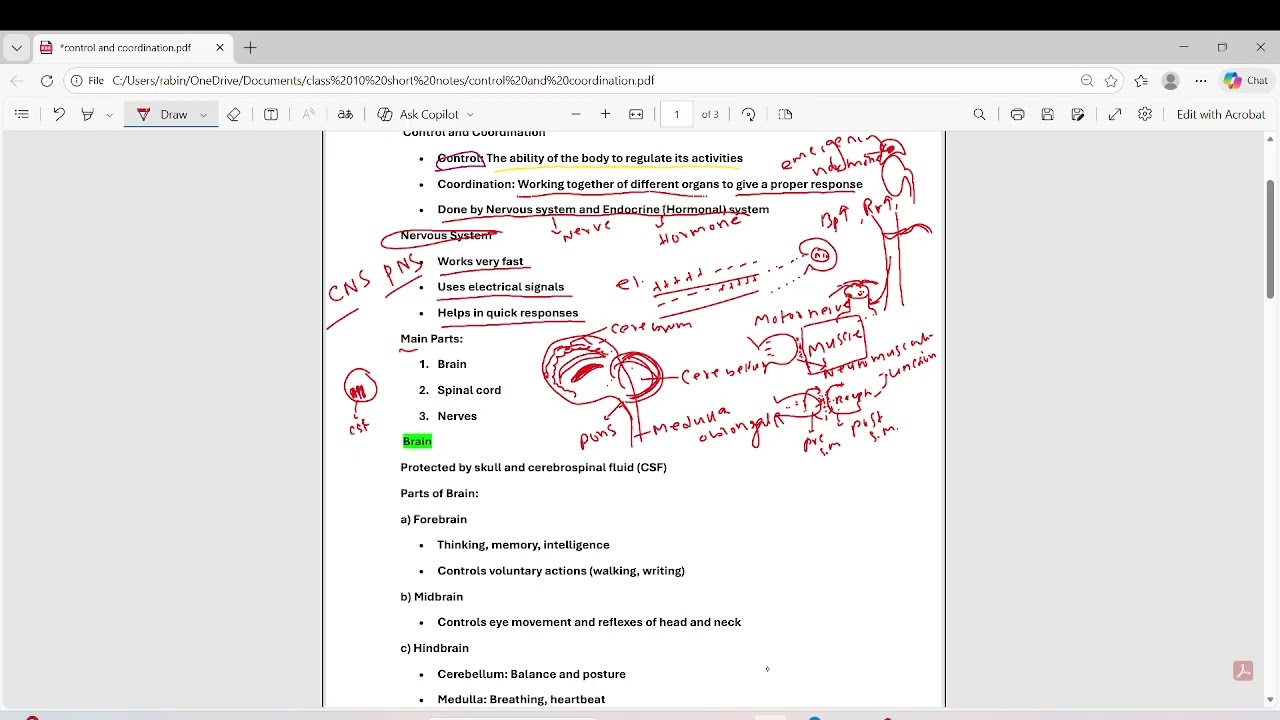Zoom out of the PDF
The height and width of the screenshot is (720, 1280).
pos(576,115)
